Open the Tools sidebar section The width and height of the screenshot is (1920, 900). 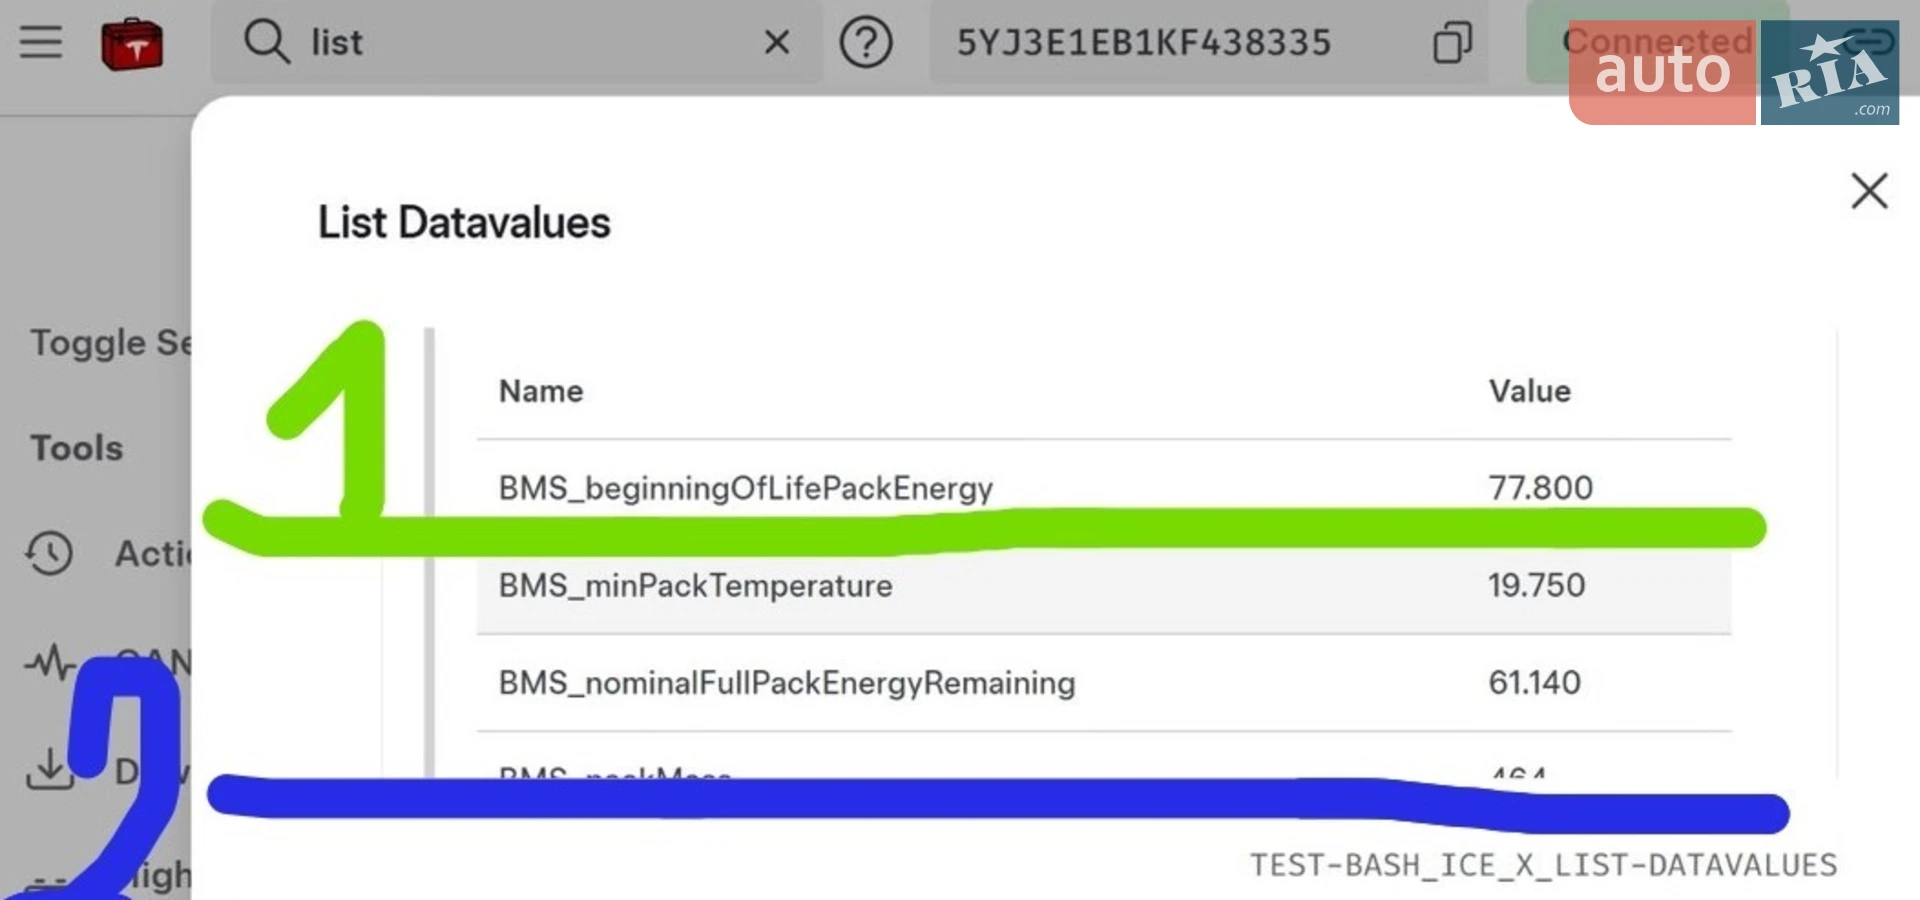pos(77,448)
